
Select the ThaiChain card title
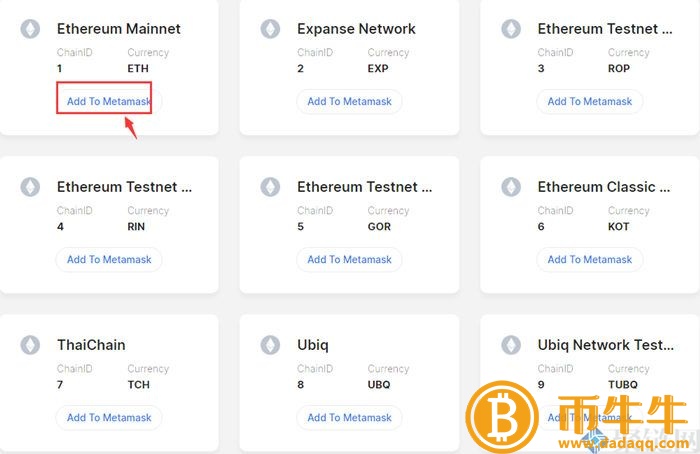tap(91, 345)
